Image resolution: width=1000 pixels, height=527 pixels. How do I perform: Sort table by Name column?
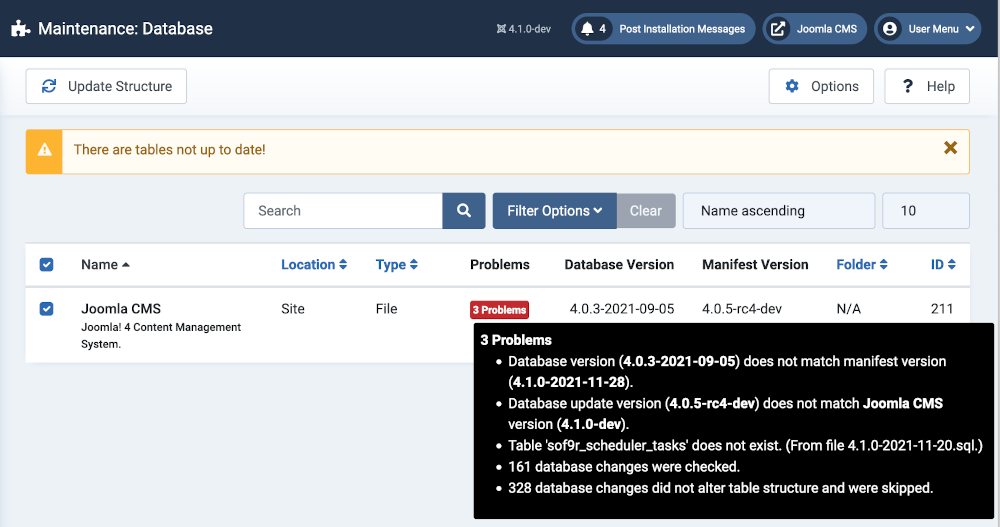click(105, 265)
